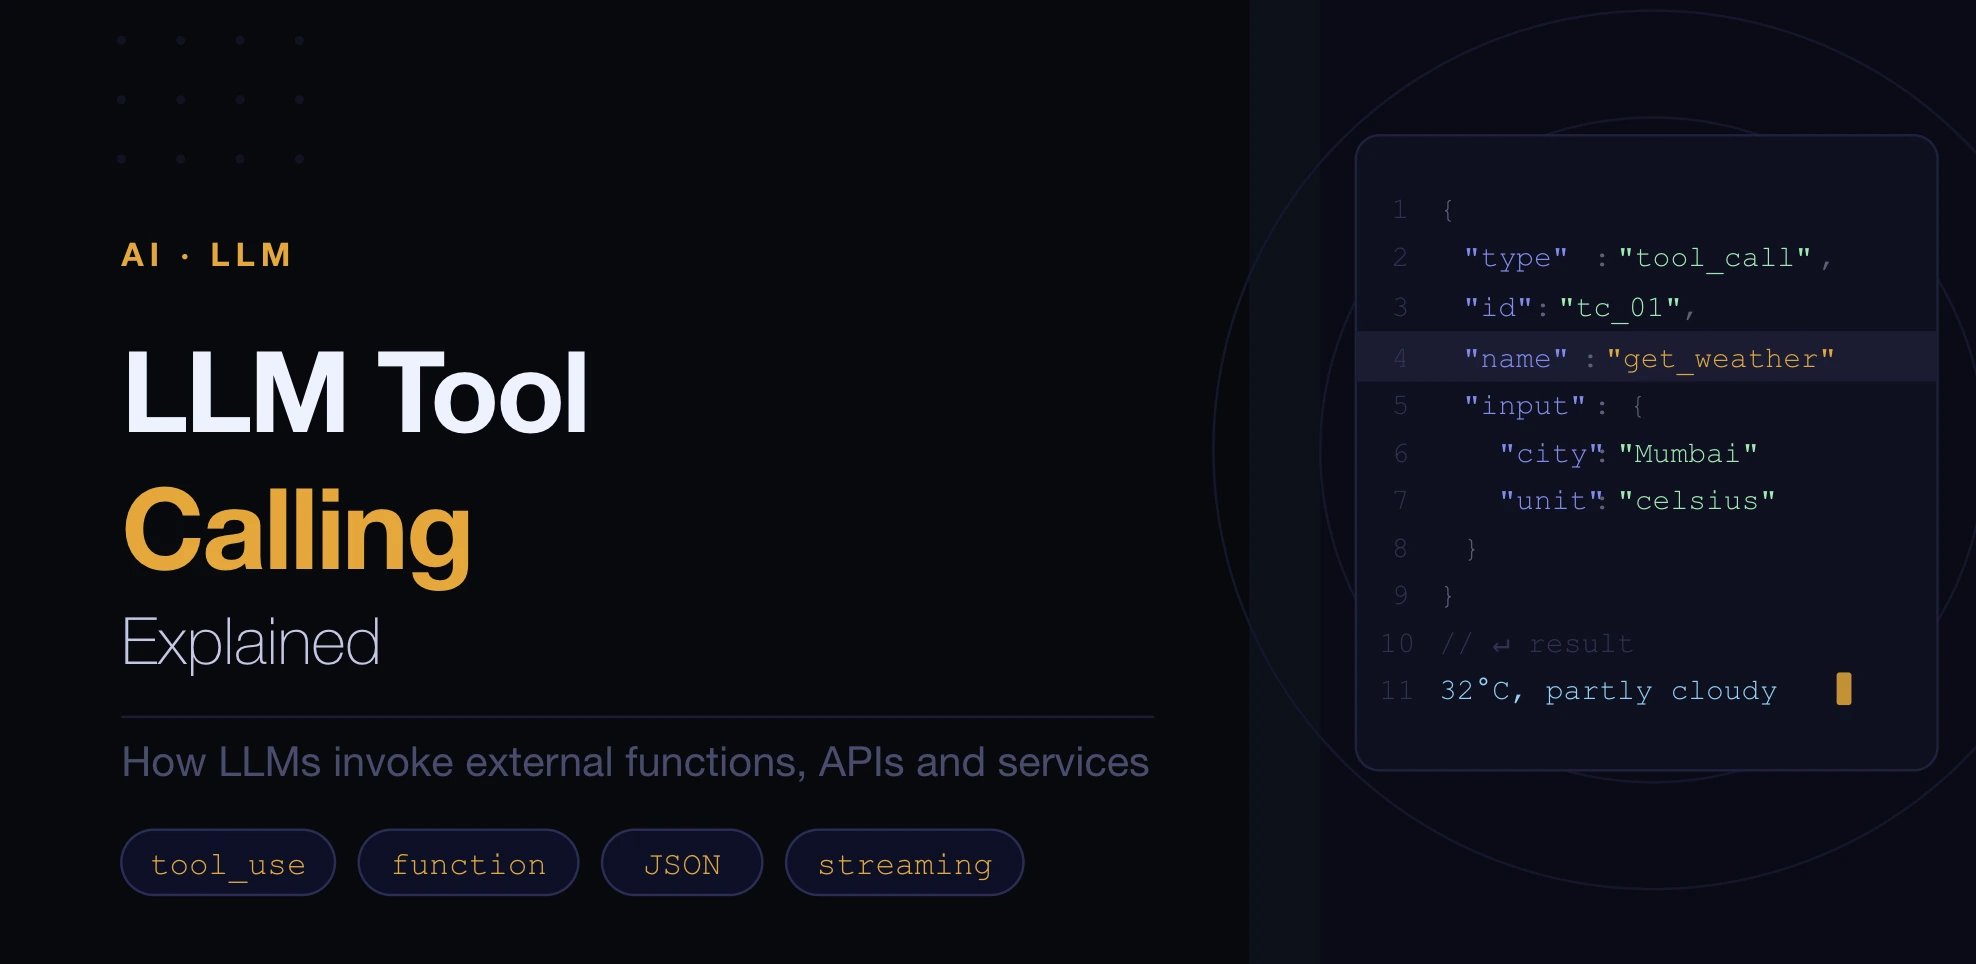Click the subtitle about invoking external functions
Image resolution: width=1976 pixels, height=964 pixels.
pos(634,760)
